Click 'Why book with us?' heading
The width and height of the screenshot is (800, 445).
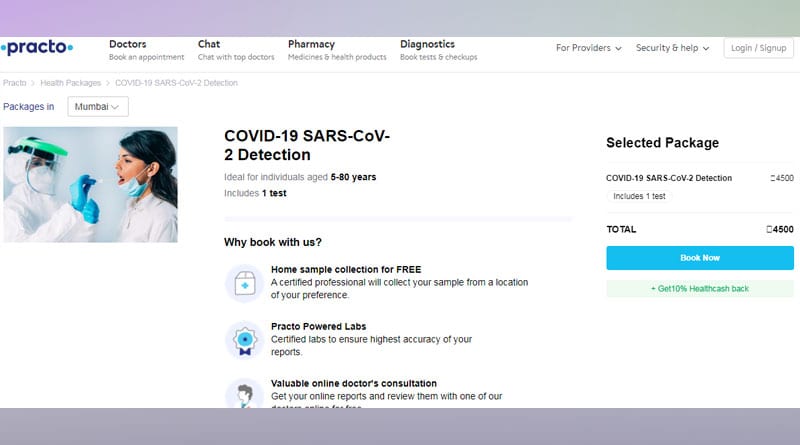point(272,242)
